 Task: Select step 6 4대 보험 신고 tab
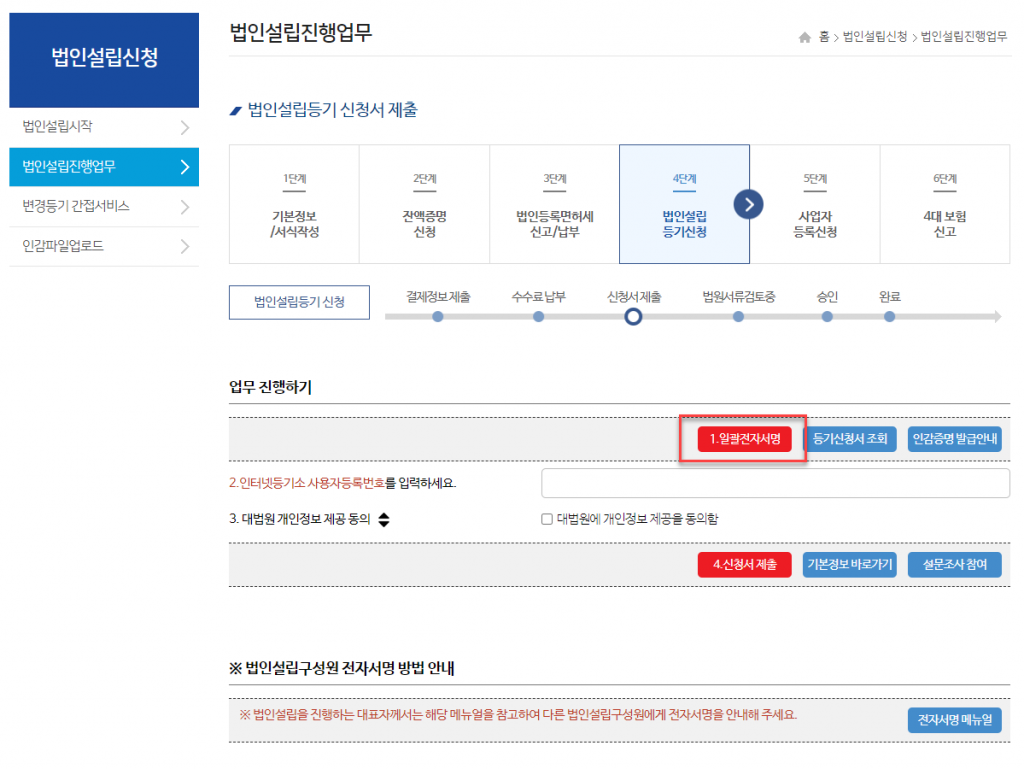[945, 204]
